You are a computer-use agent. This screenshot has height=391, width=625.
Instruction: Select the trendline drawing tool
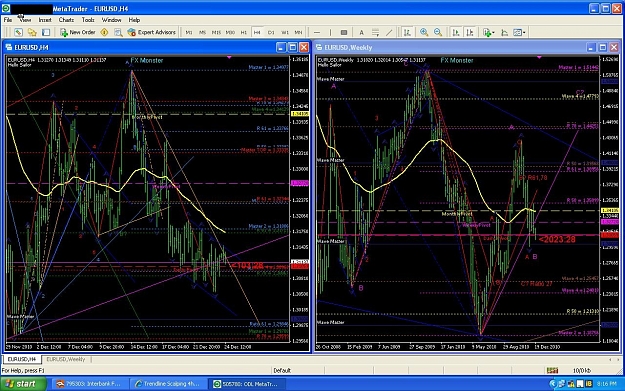coord(389,32)
